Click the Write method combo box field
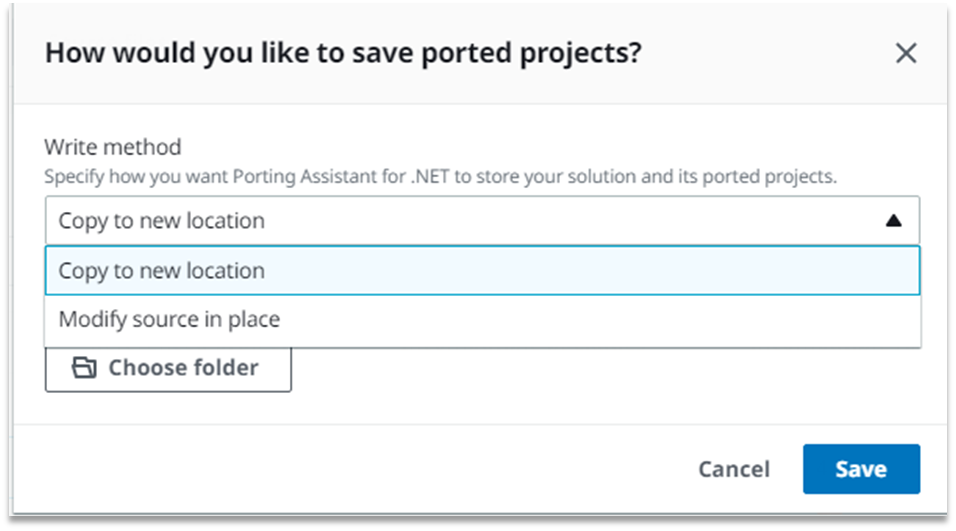Viewport: 956px width, 531px height. (x=481, y=221)
